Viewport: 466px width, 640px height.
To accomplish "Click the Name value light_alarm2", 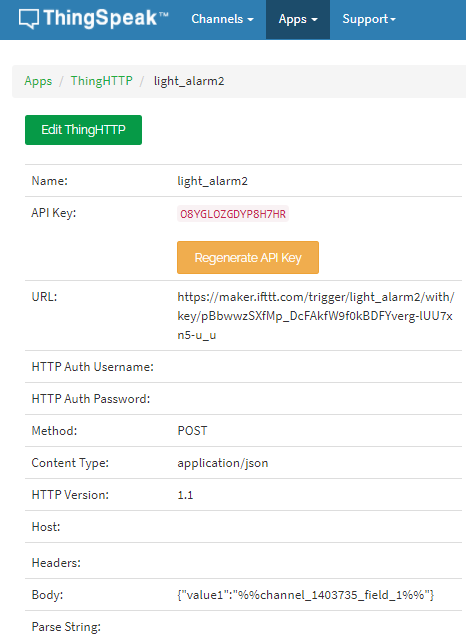I will tap(213, 181).
